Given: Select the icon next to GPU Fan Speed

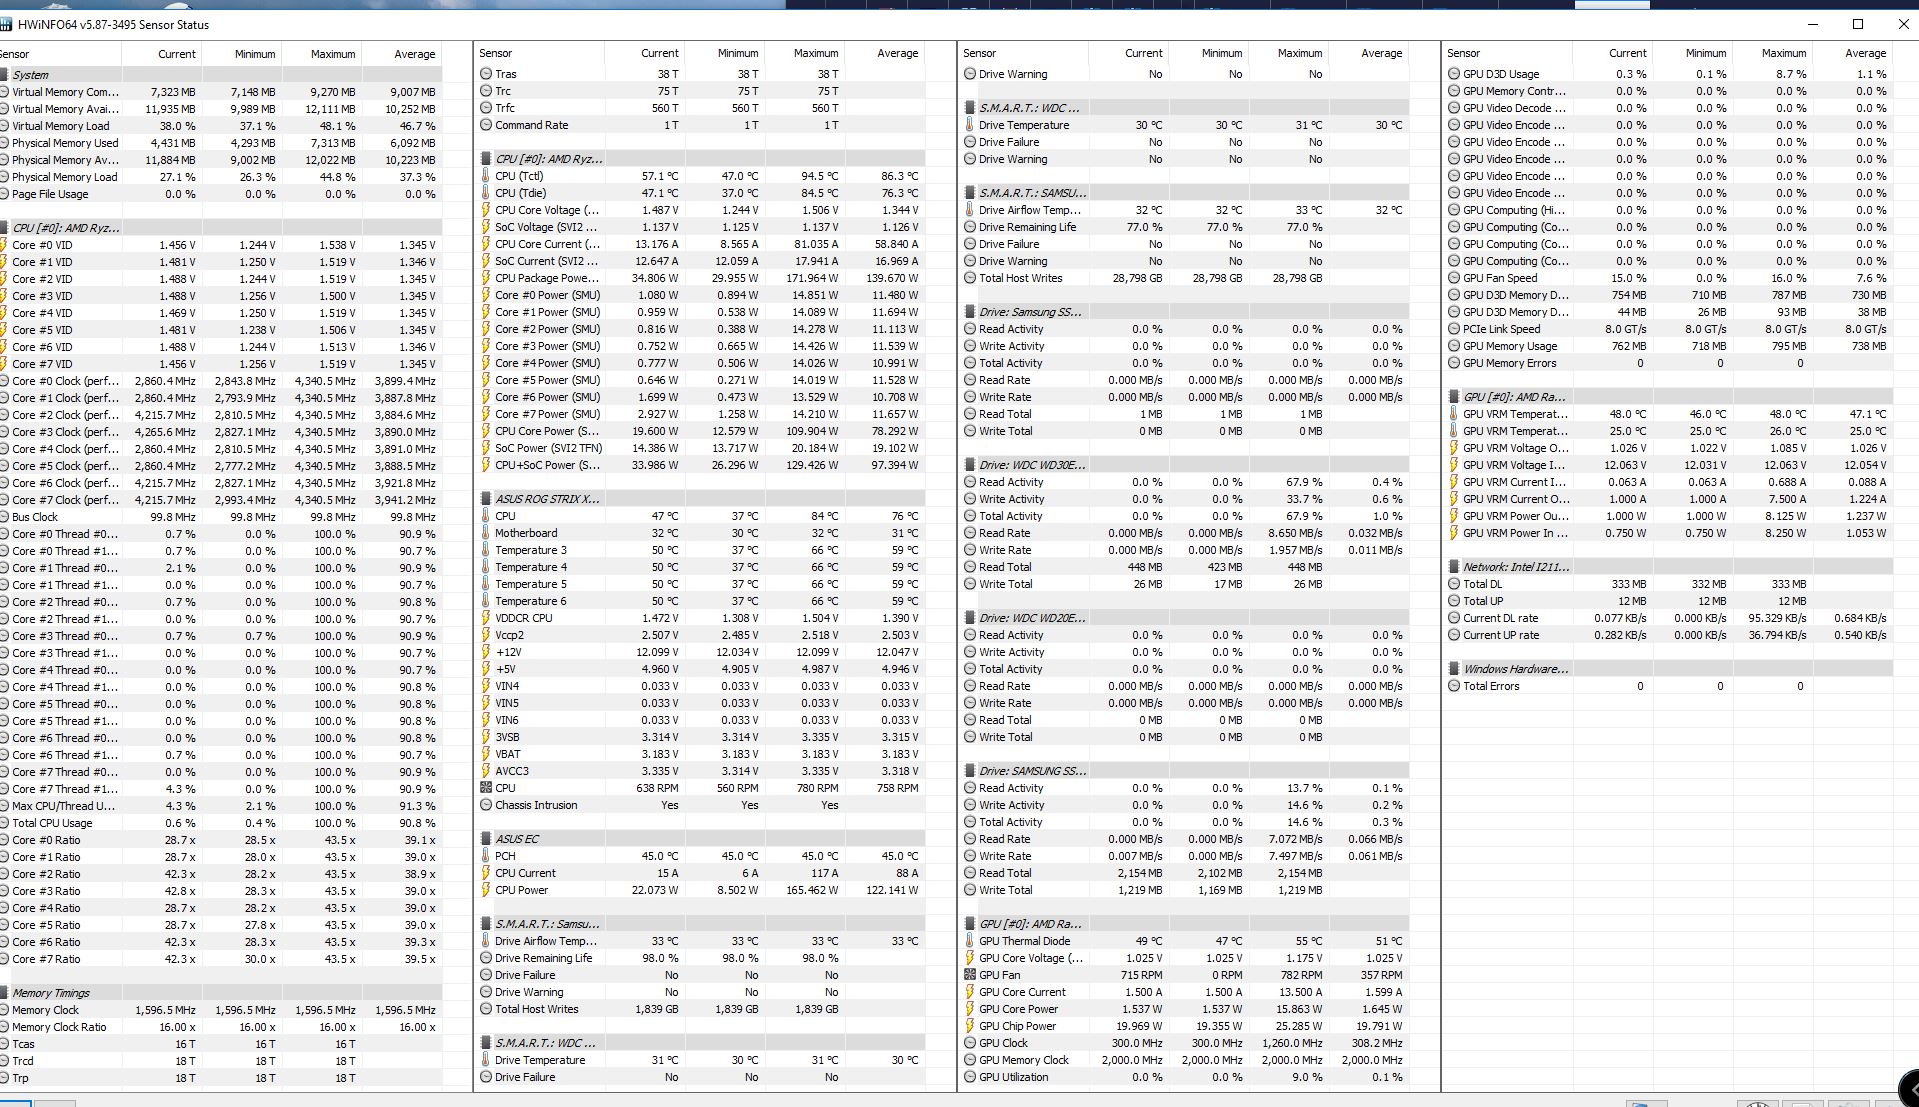Looking at the screenshot, I should click(1454, 278).
